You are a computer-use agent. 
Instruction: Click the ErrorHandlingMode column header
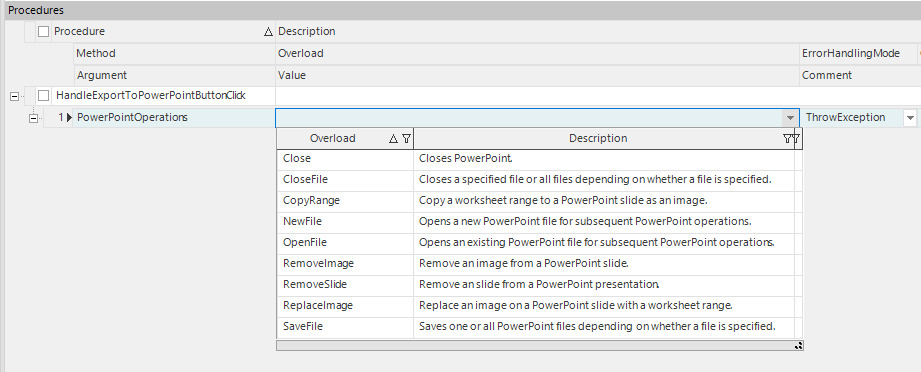(x=858, y=53)
